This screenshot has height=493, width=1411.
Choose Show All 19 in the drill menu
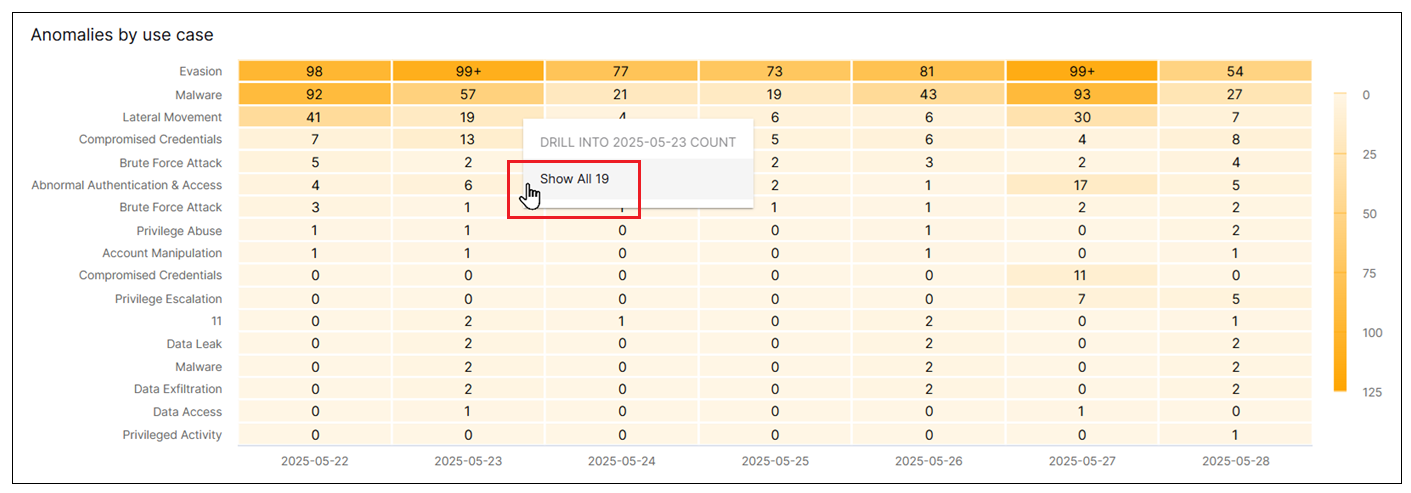[637, 179]
